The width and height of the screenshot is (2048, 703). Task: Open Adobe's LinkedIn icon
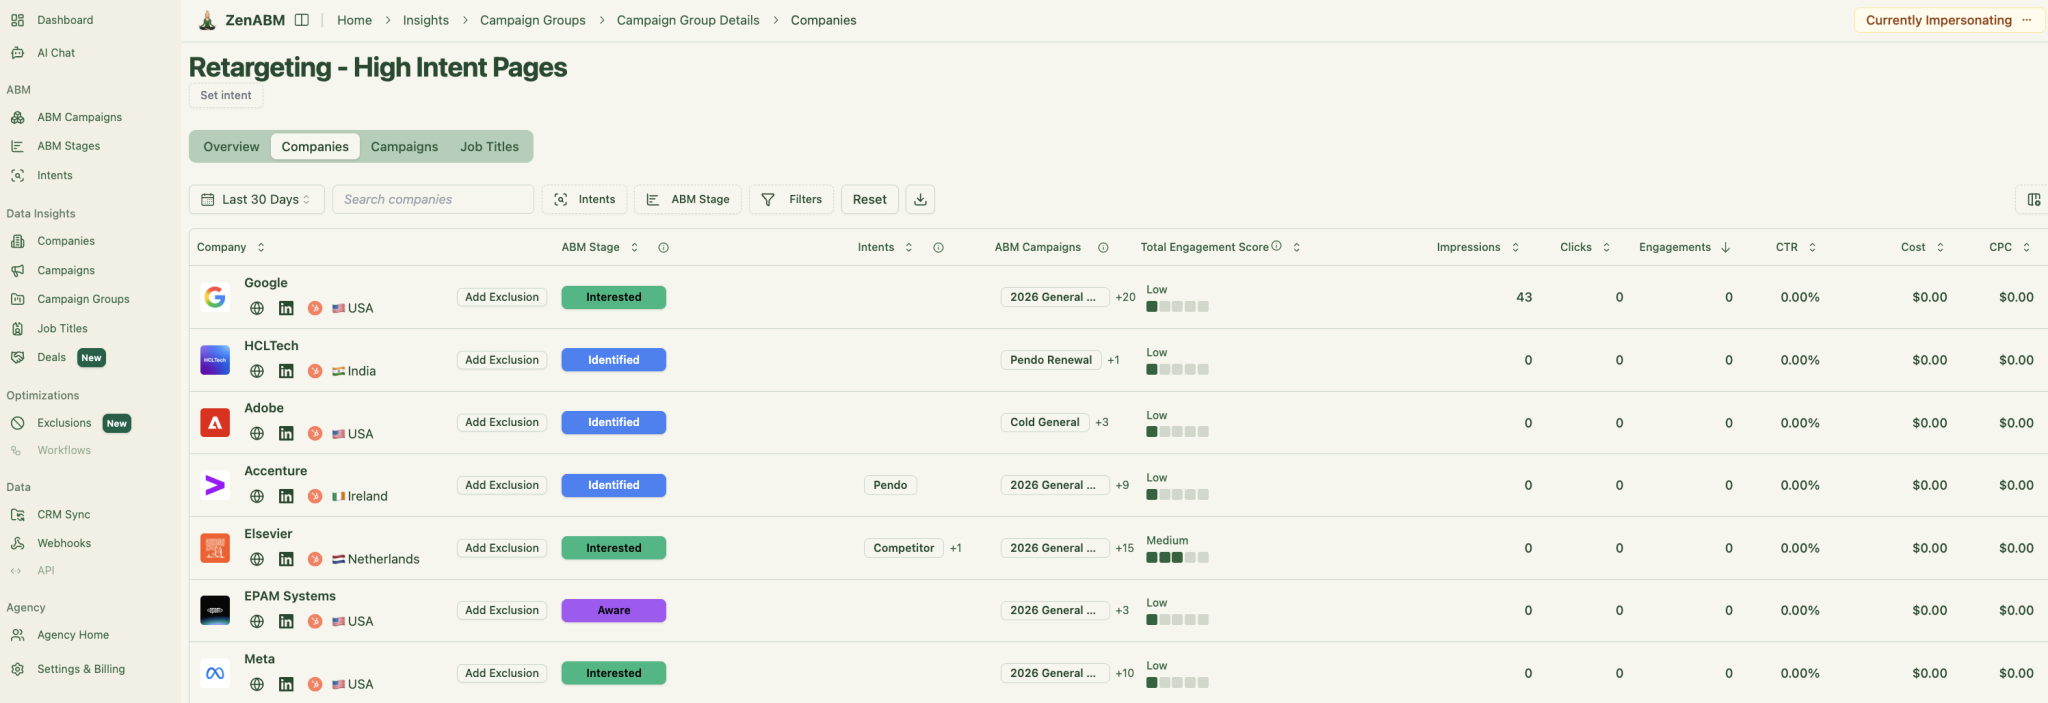point(286,434)
